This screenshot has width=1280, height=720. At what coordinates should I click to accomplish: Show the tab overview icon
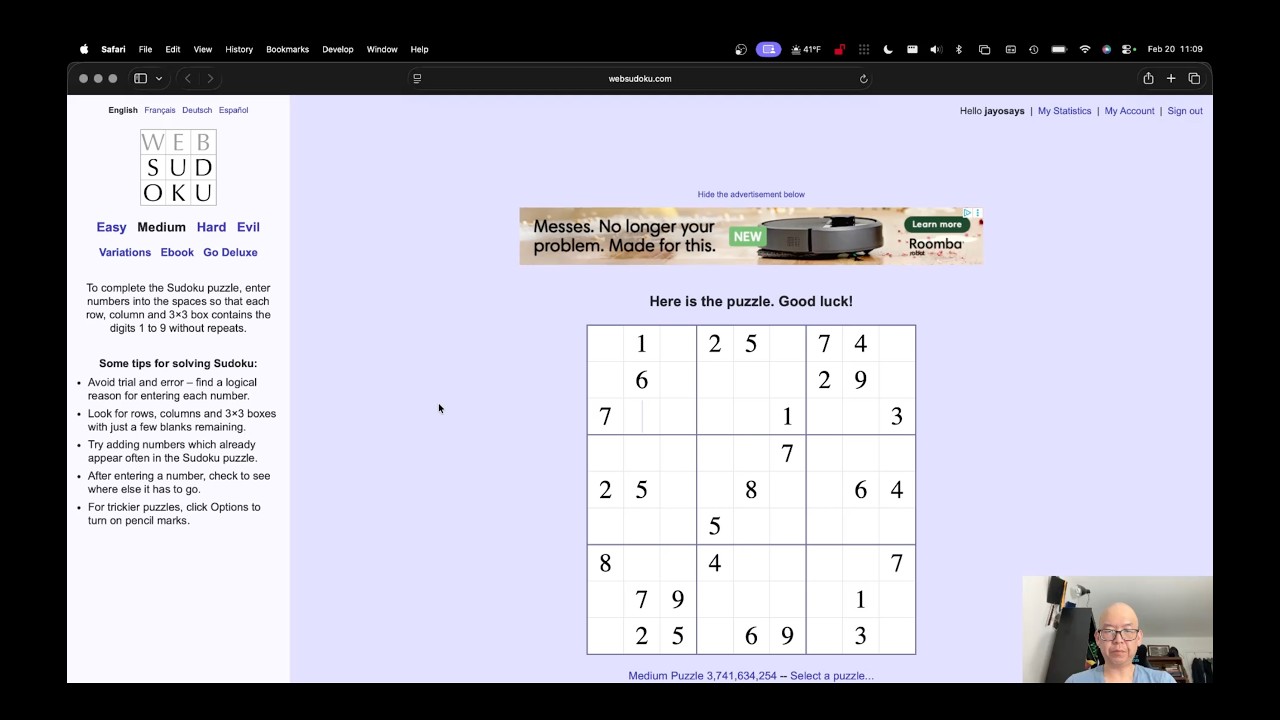point(1194,78)
